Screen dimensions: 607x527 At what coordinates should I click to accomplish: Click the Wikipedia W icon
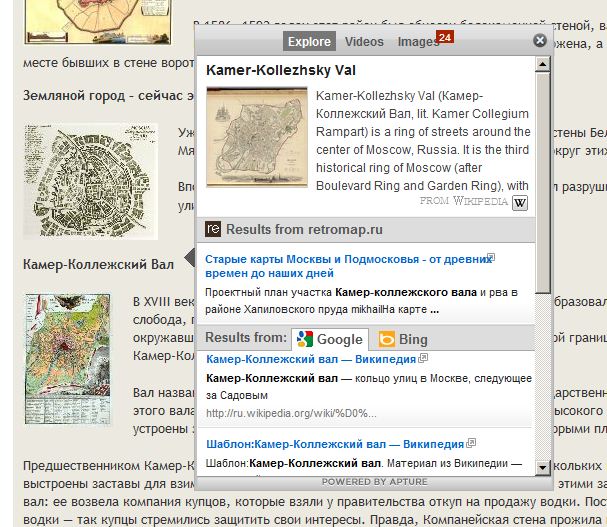[x=520, y=203]
